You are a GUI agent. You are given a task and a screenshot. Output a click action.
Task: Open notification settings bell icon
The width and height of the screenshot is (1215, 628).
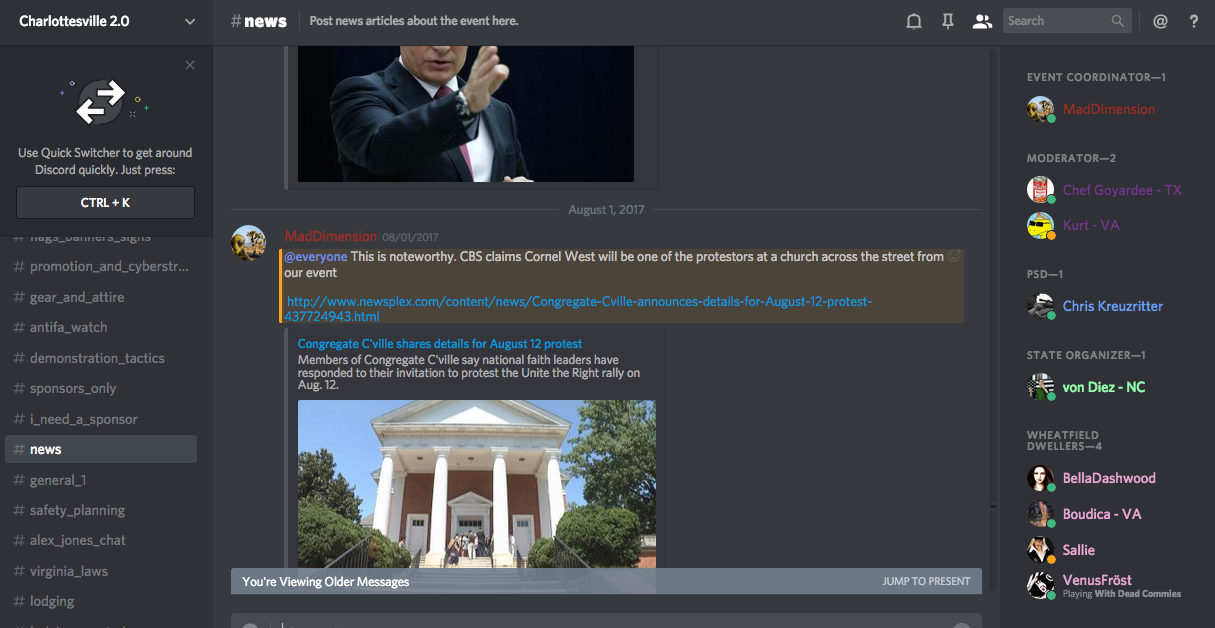(913, 21)
